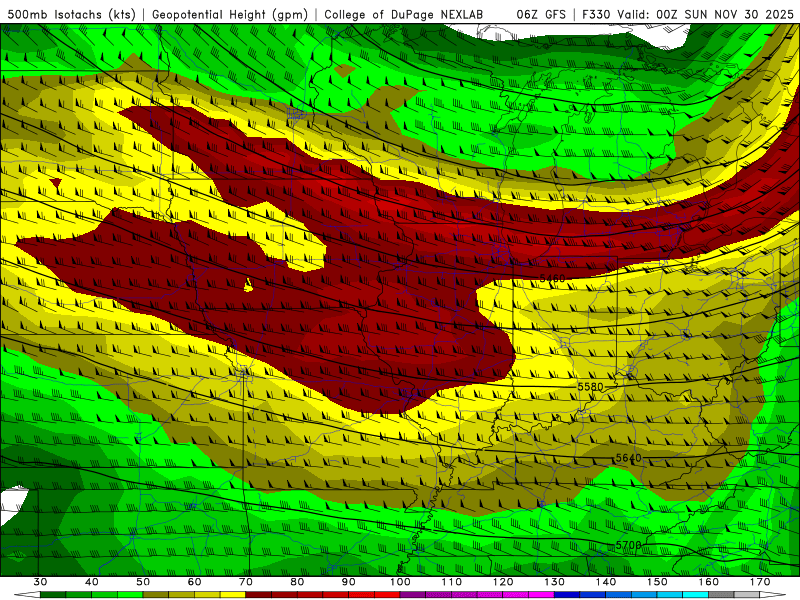
Task: Click the '500mb Isotachs (kts)' title text
Action: (71, 15)
